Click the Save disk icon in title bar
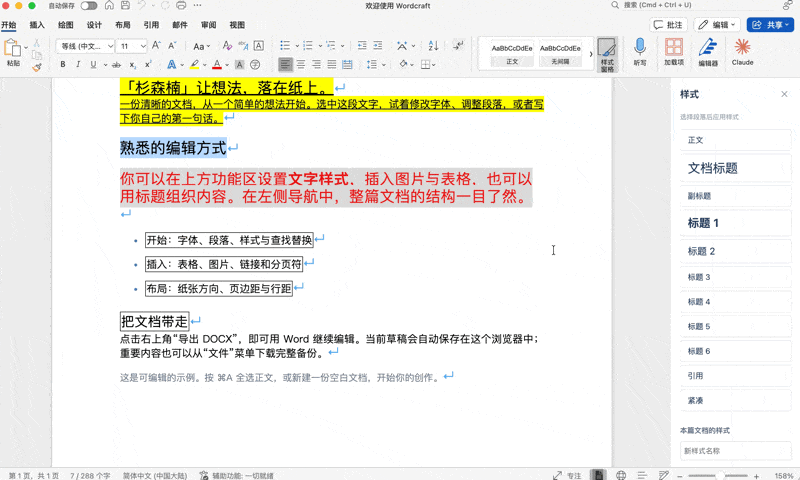 (125, 6)
